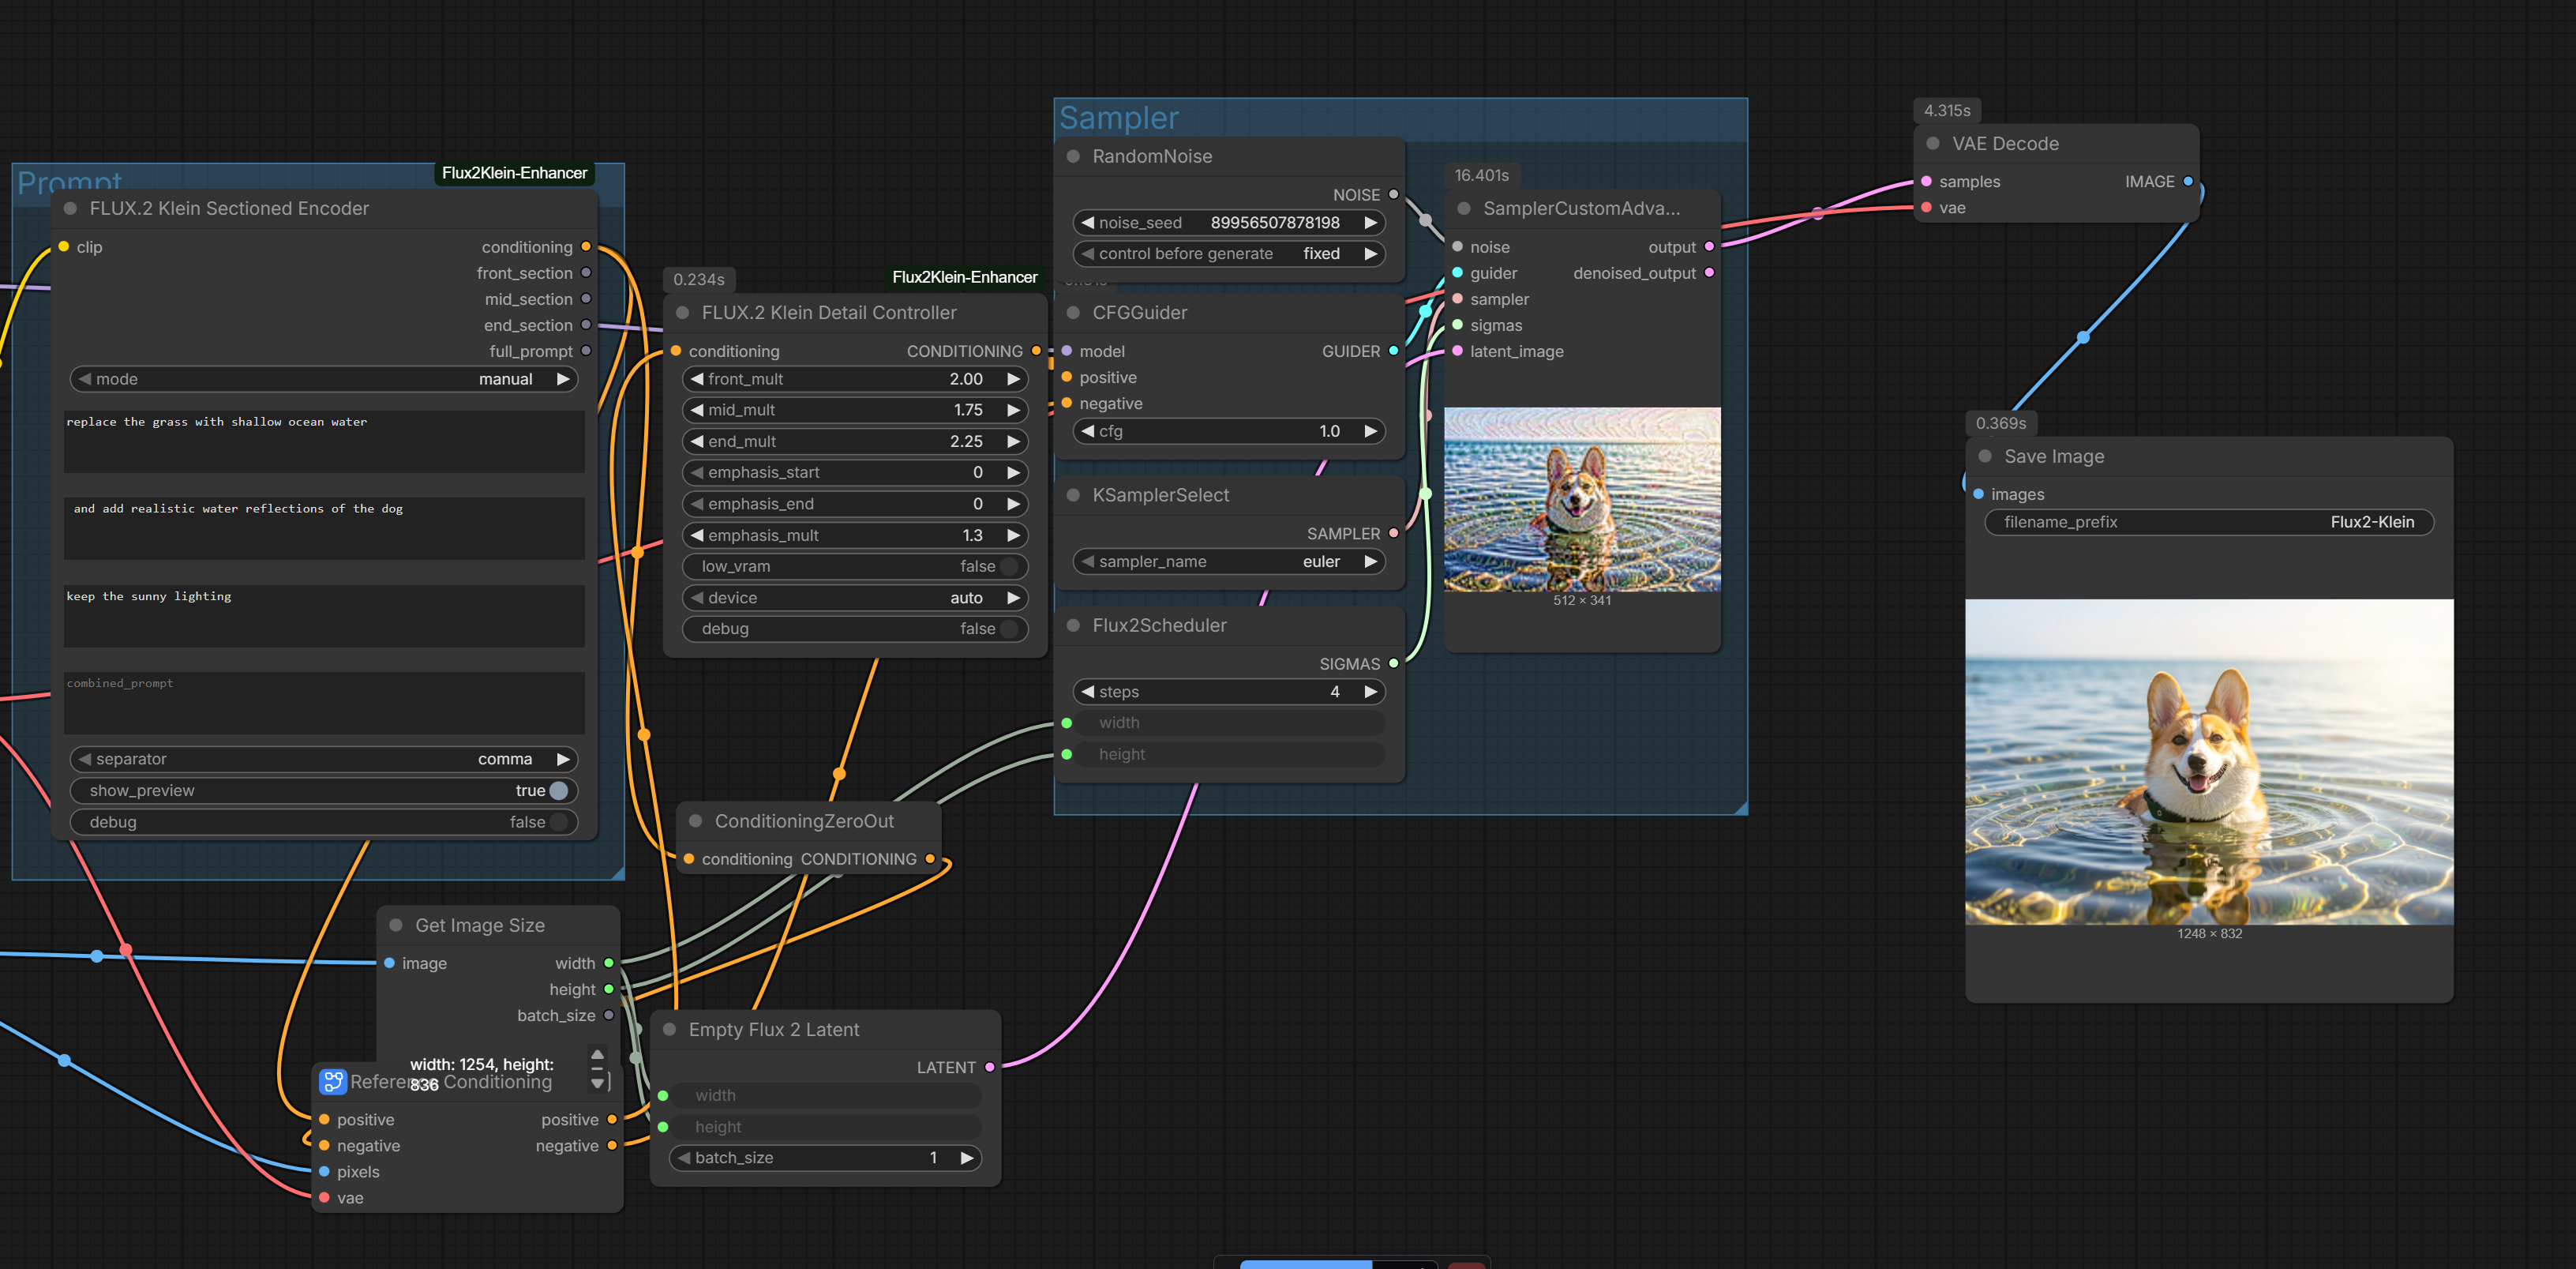
Task: Increase steps with its right arrow
Action: (1371, 692)
